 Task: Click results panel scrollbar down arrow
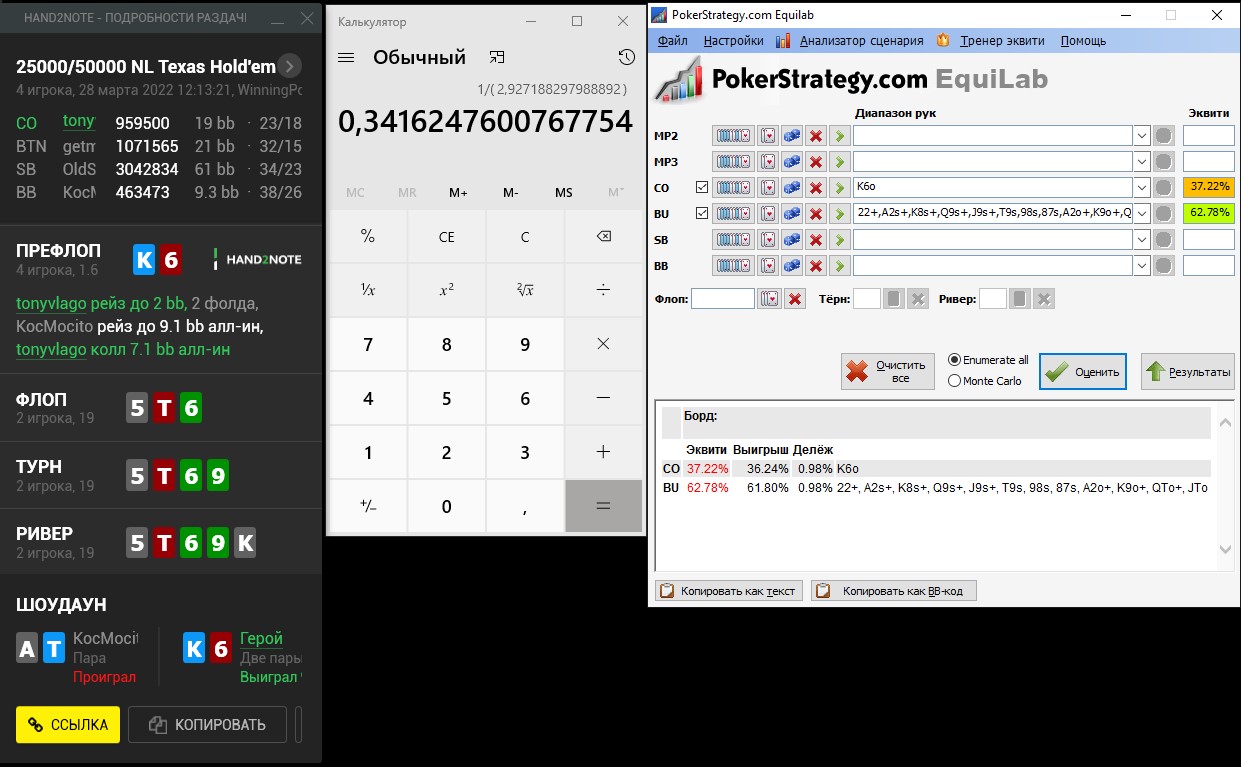(x=1226, y=549)
